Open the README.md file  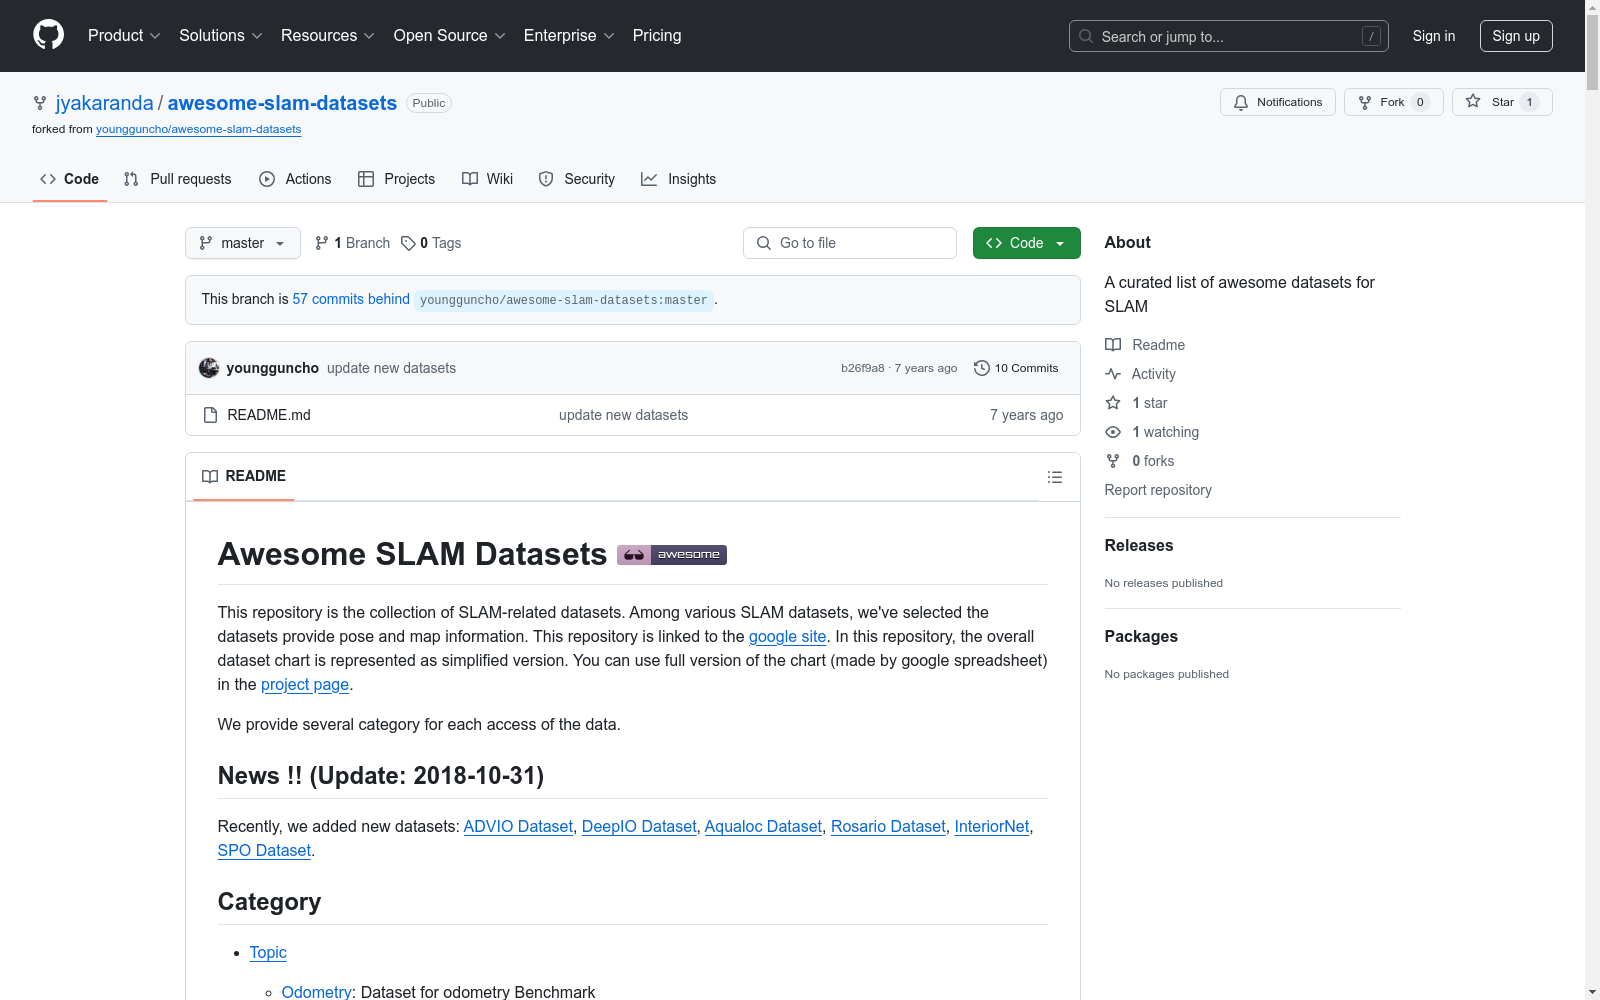[x=269, y=415]
